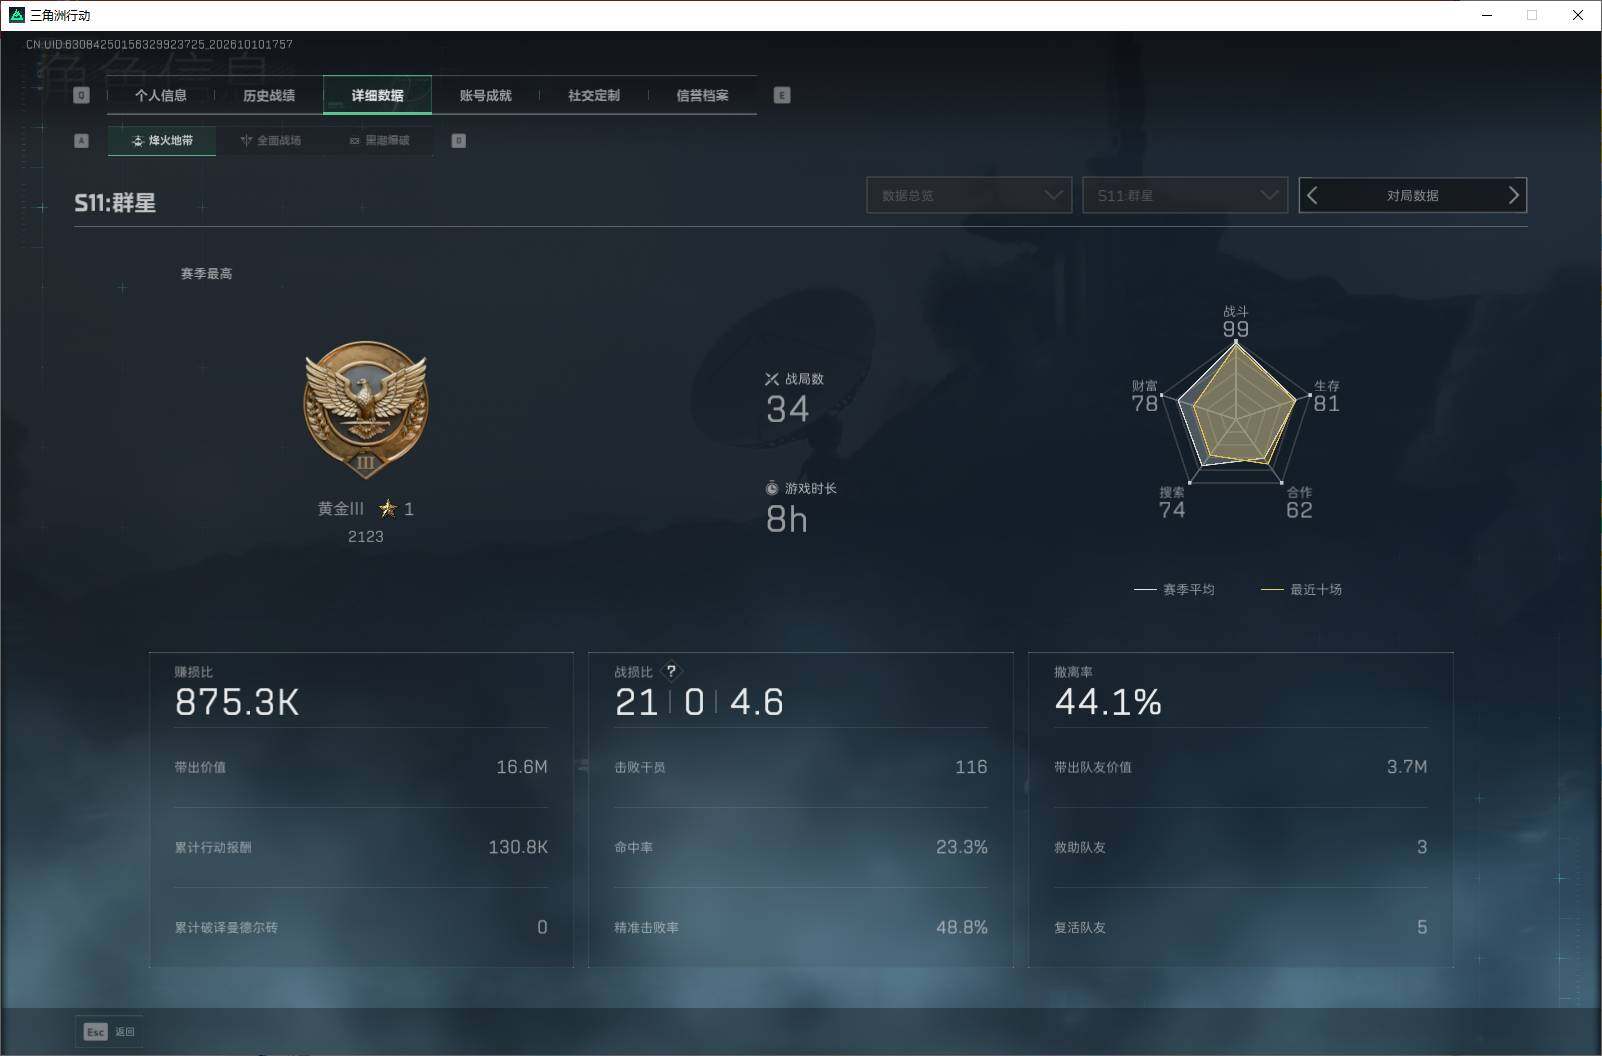Click the Esc 返回 button
Viewport: 1602px width, 1056px height.
(x=109, y=1032)
